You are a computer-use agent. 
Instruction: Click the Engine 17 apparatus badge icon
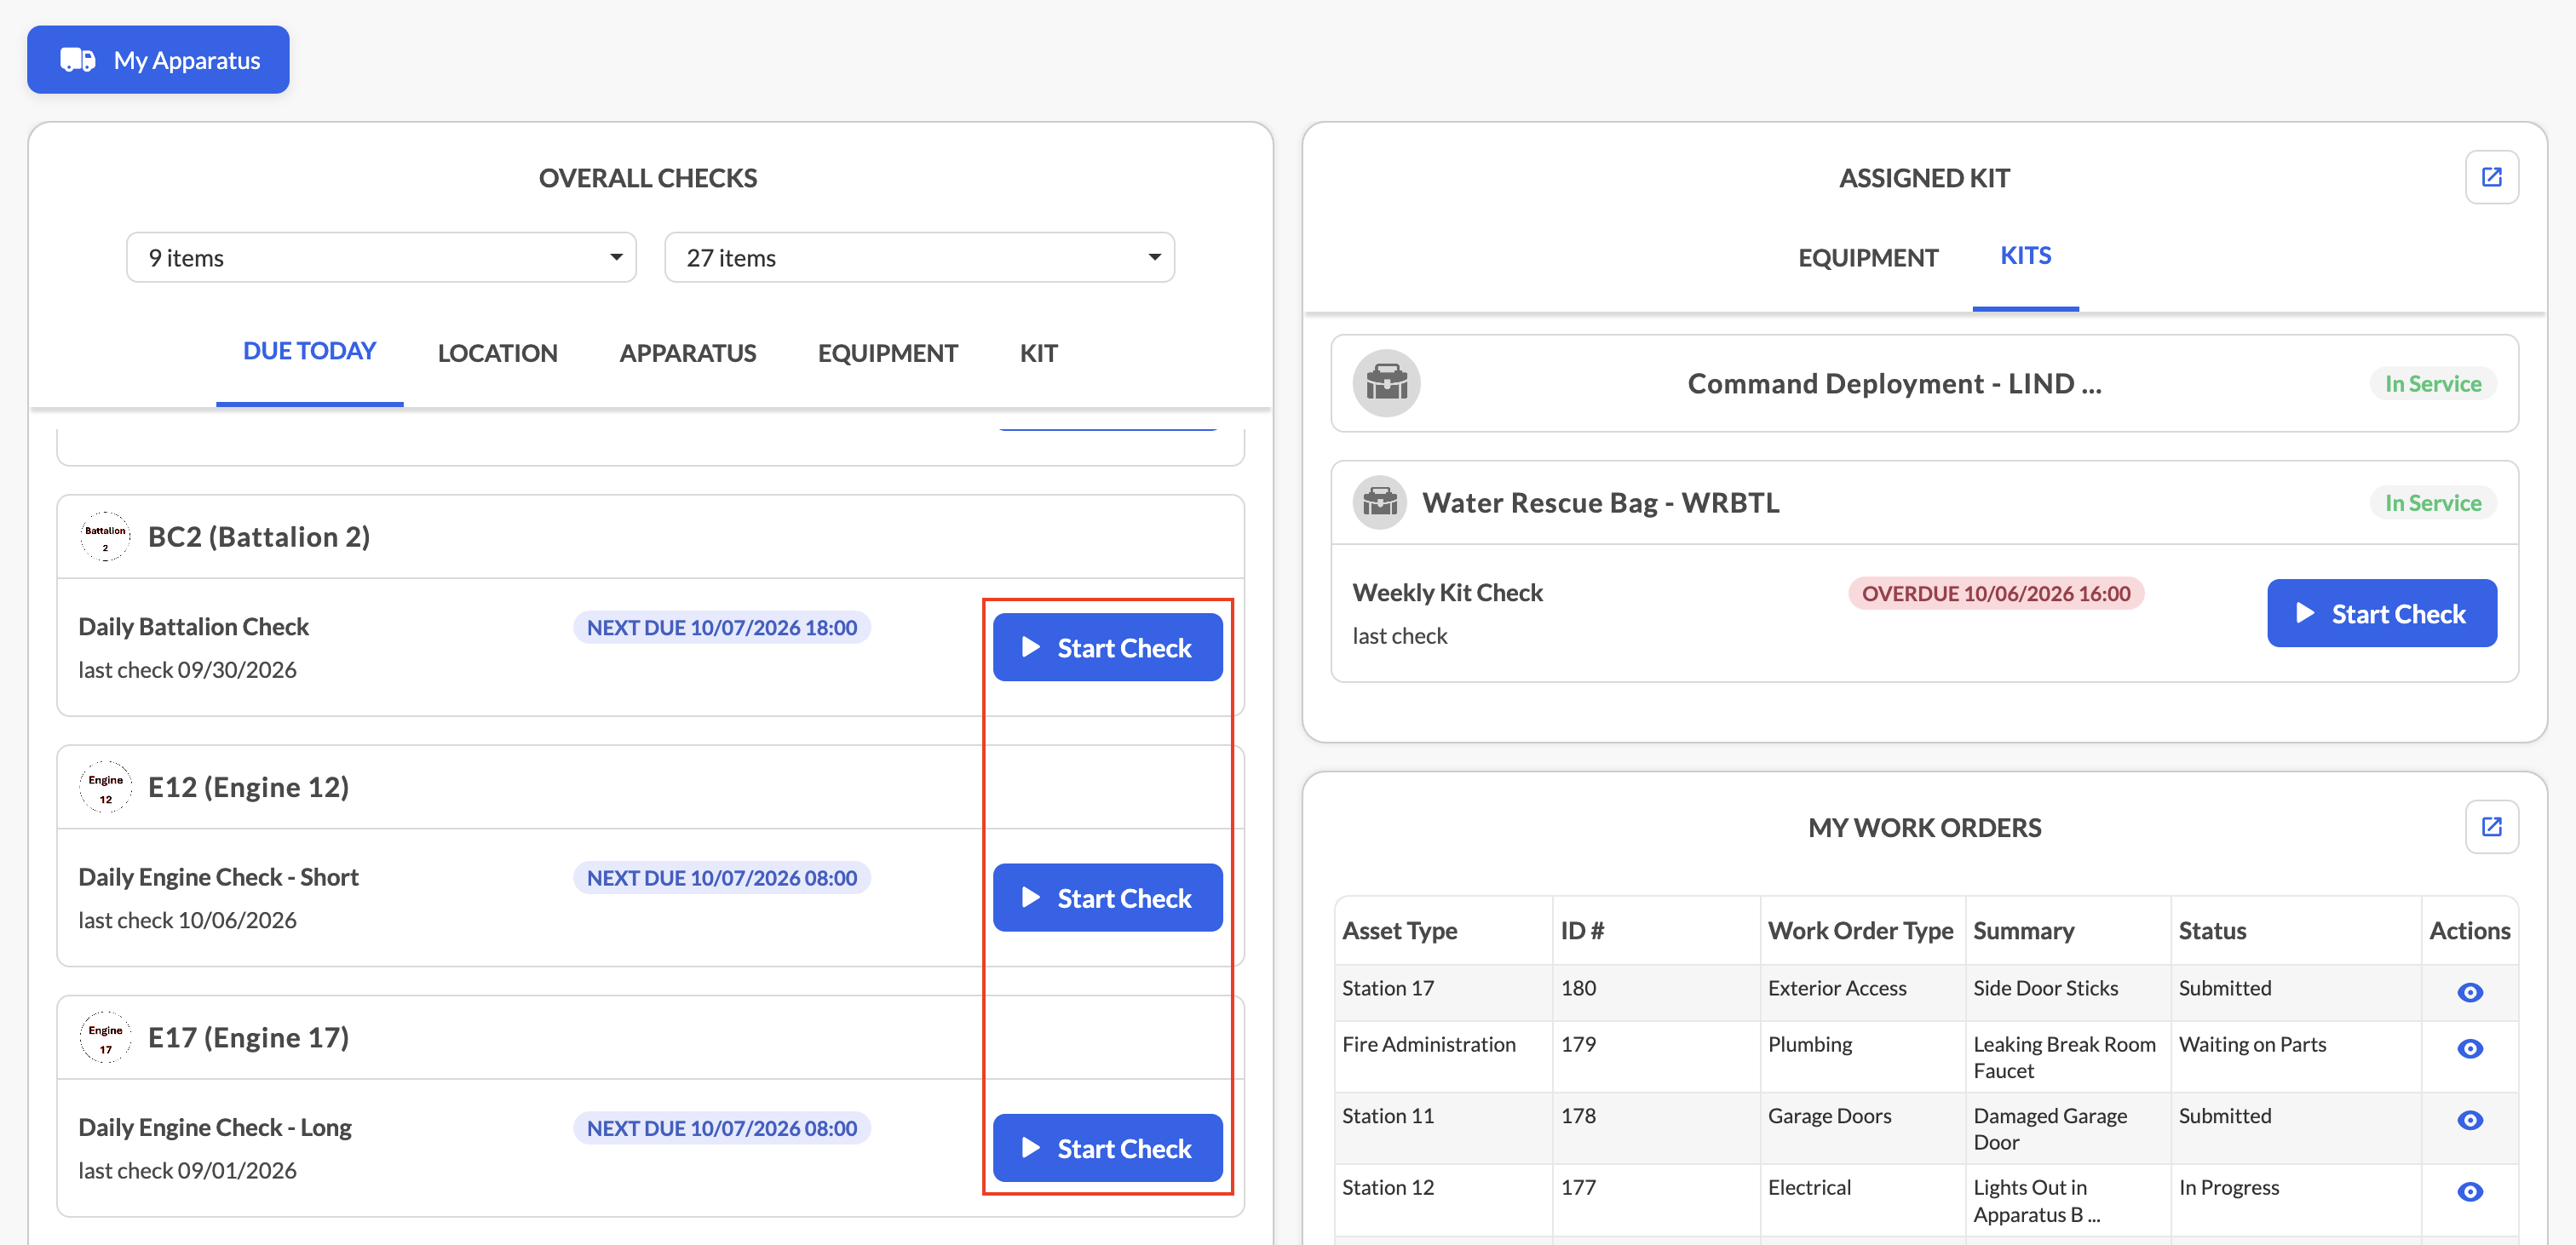point(105,1038)
